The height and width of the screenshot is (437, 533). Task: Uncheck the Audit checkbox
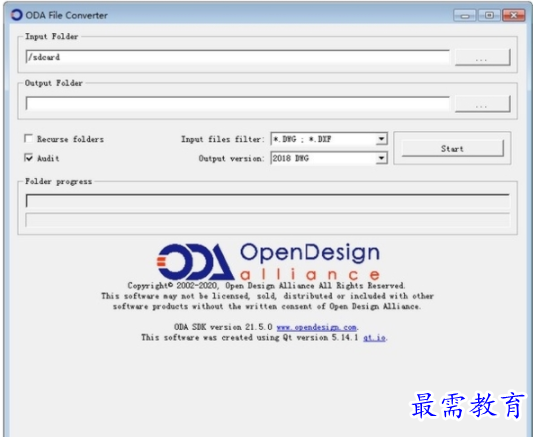click(x=29, y=158)
